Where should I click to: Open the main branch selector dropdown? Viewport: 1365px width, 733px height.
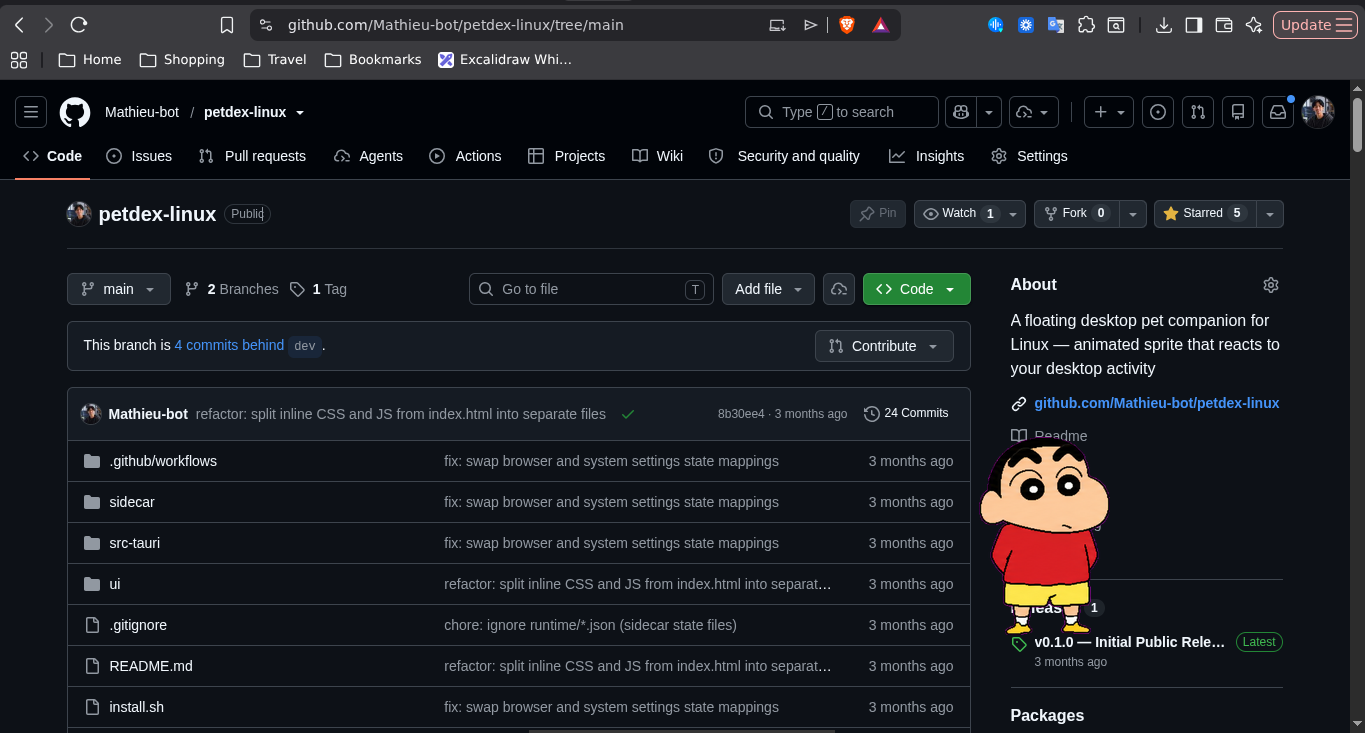click(119, 289)
